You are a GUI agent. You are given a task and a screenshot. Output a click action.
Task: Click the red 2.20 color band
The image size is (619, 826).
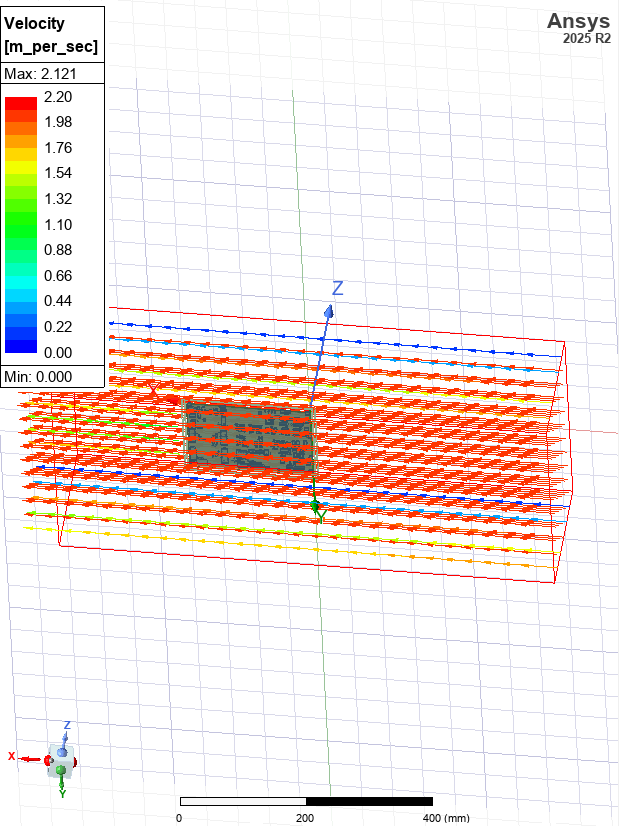[x=21, y=103]
